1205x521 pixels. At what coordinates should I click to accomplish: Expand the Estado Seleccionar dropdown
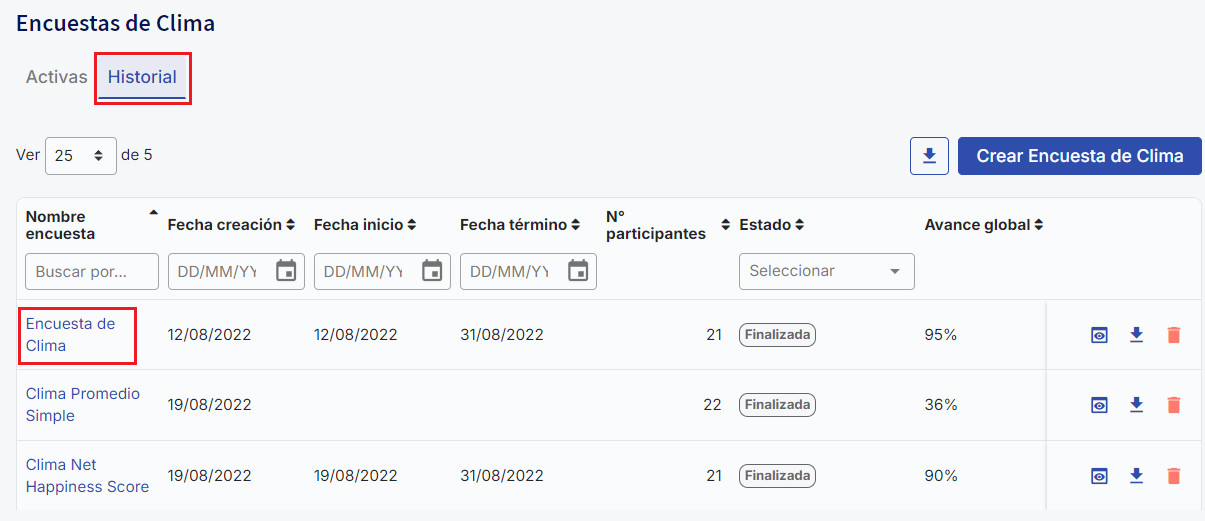pos(826,271)
